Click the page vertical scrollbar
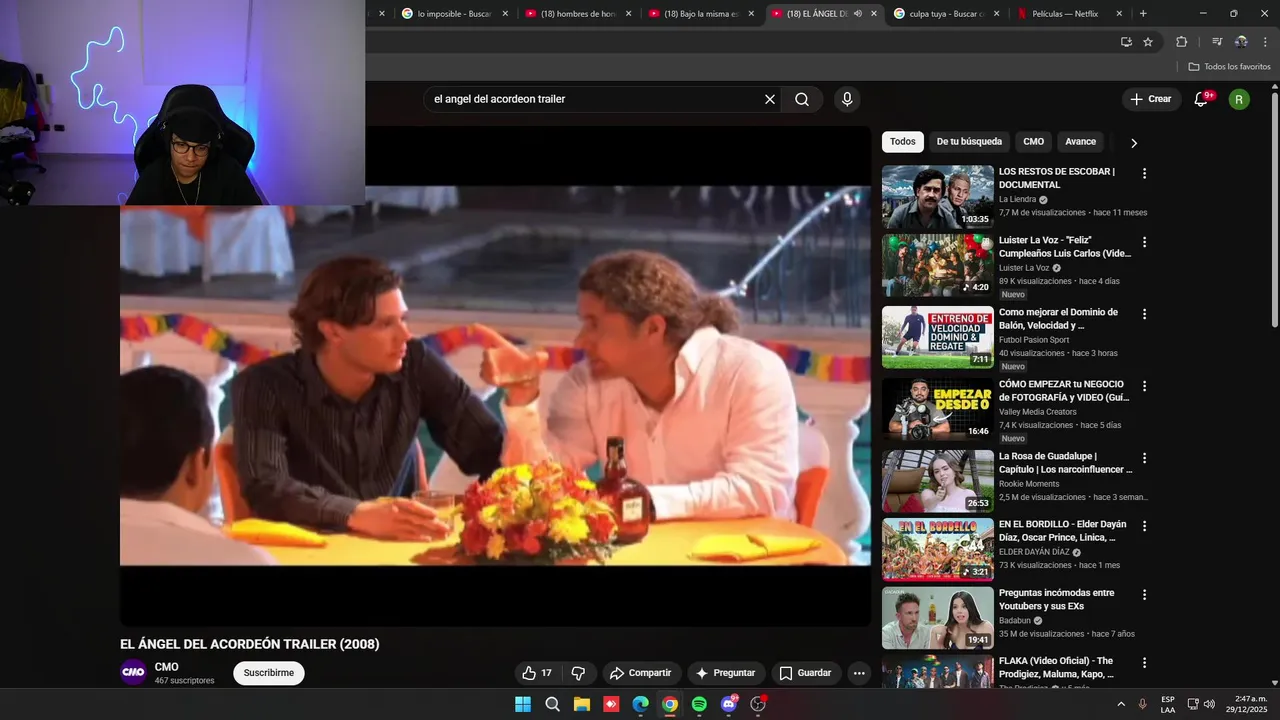 [x=1274, y=210]
